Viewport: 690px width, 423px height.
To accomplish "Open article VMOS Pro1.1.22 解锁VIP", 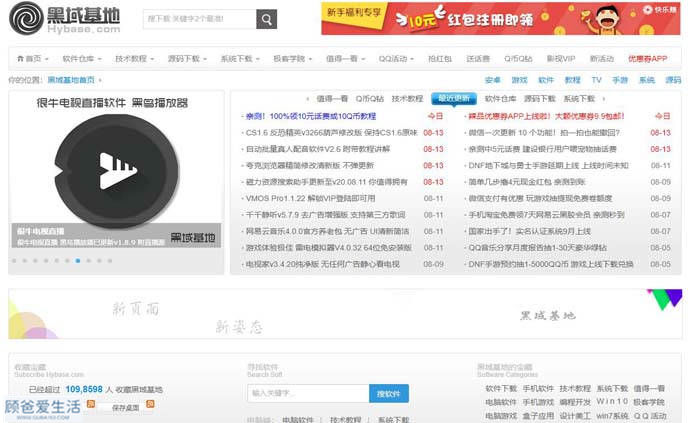I will pos(310,199).
